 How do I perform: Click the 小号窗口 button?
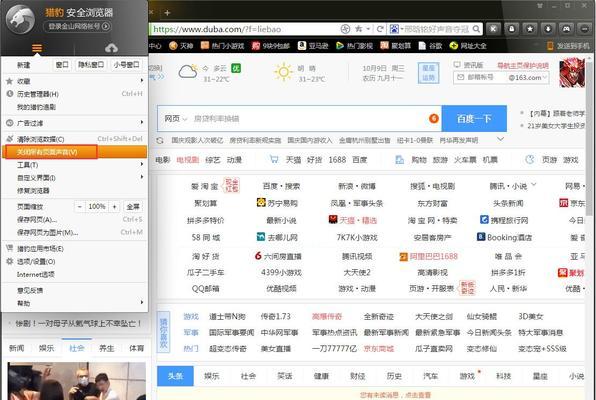(x=126, y=65)
